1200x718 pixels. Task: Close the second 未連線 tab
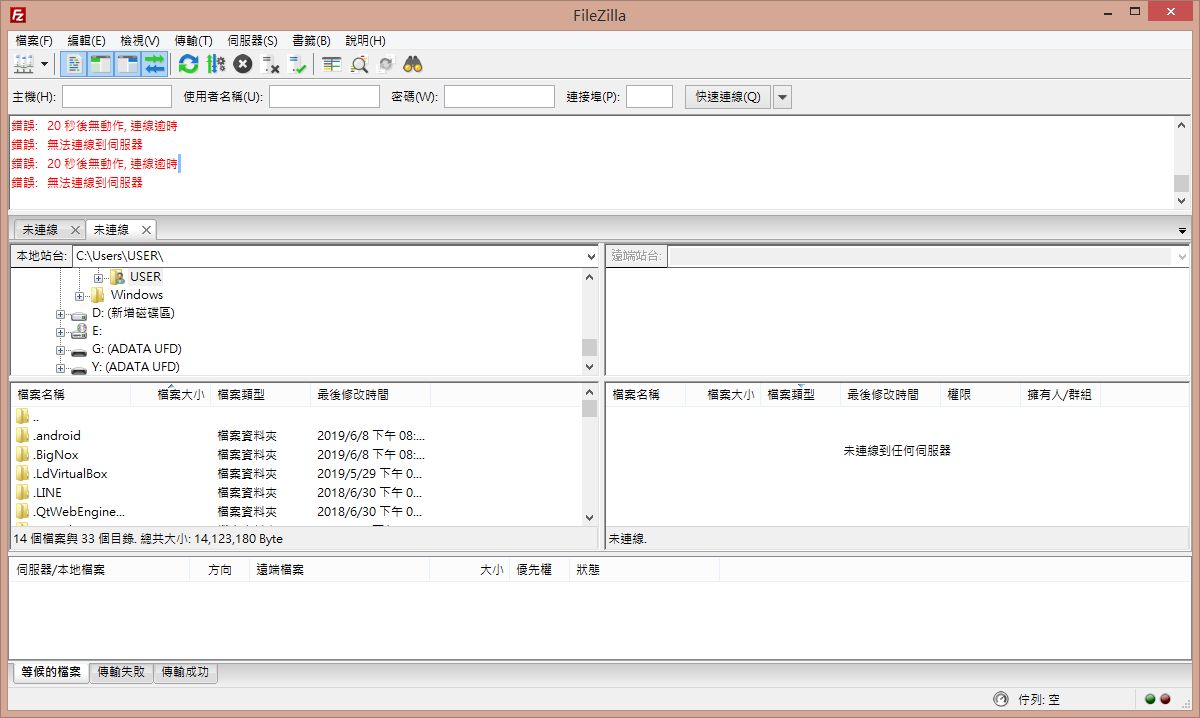pyautogui.click(x=146, y=230)
